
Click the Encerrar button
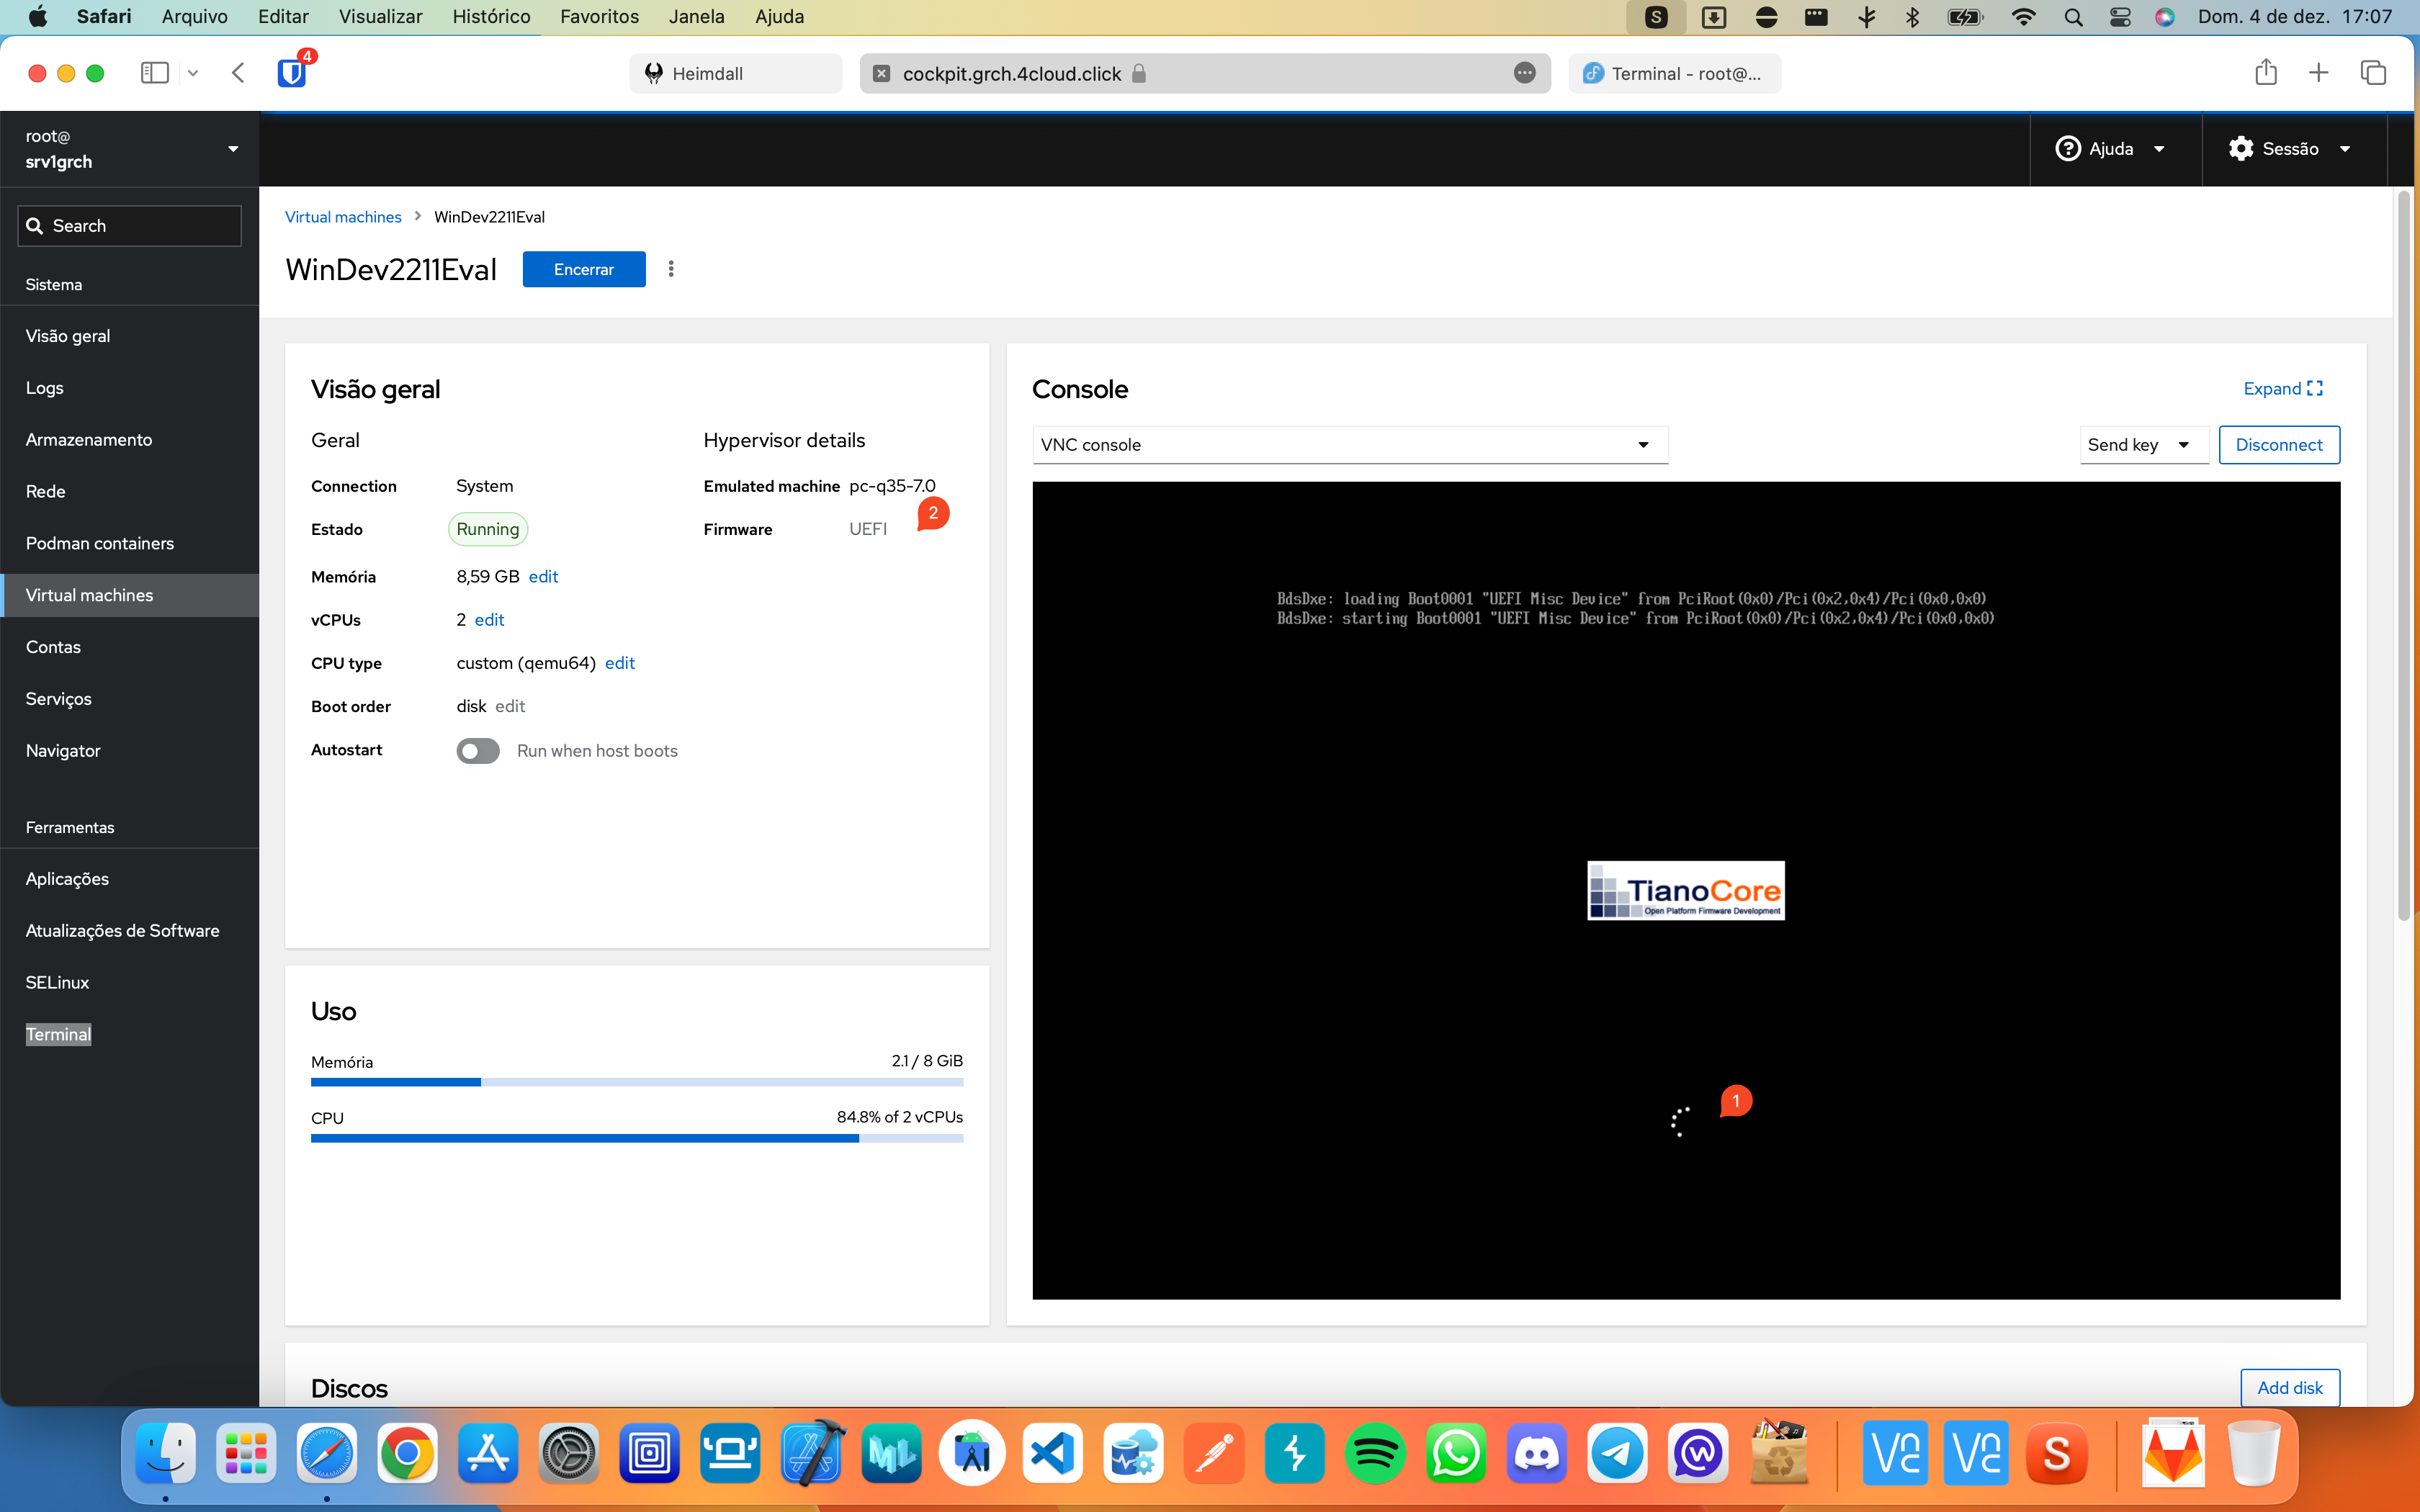[584, 269]
